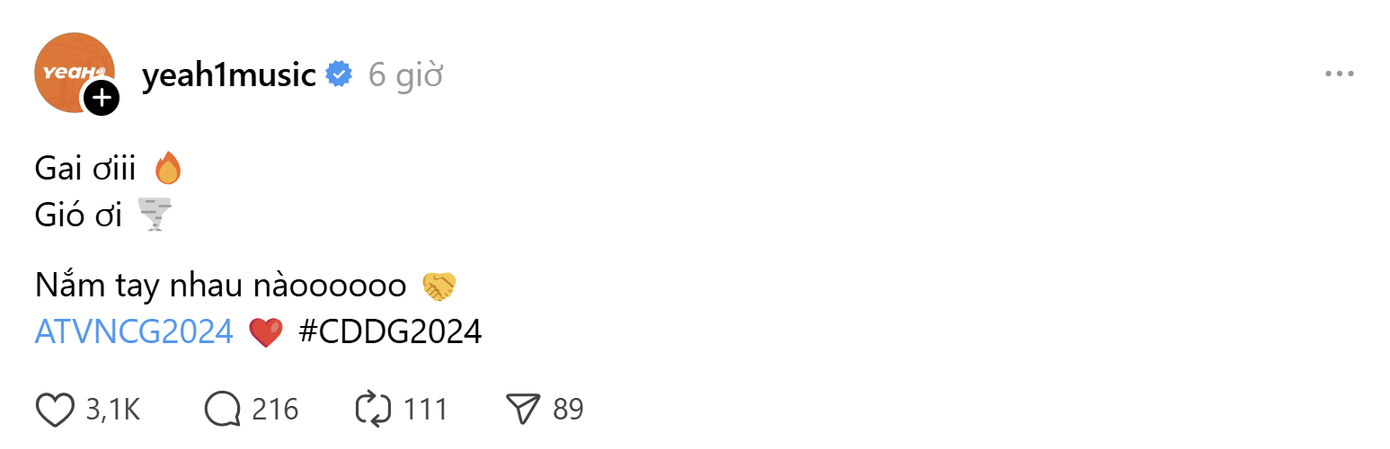Click the handshake emoji in the post
The image size is (1390, 449).
438,286
